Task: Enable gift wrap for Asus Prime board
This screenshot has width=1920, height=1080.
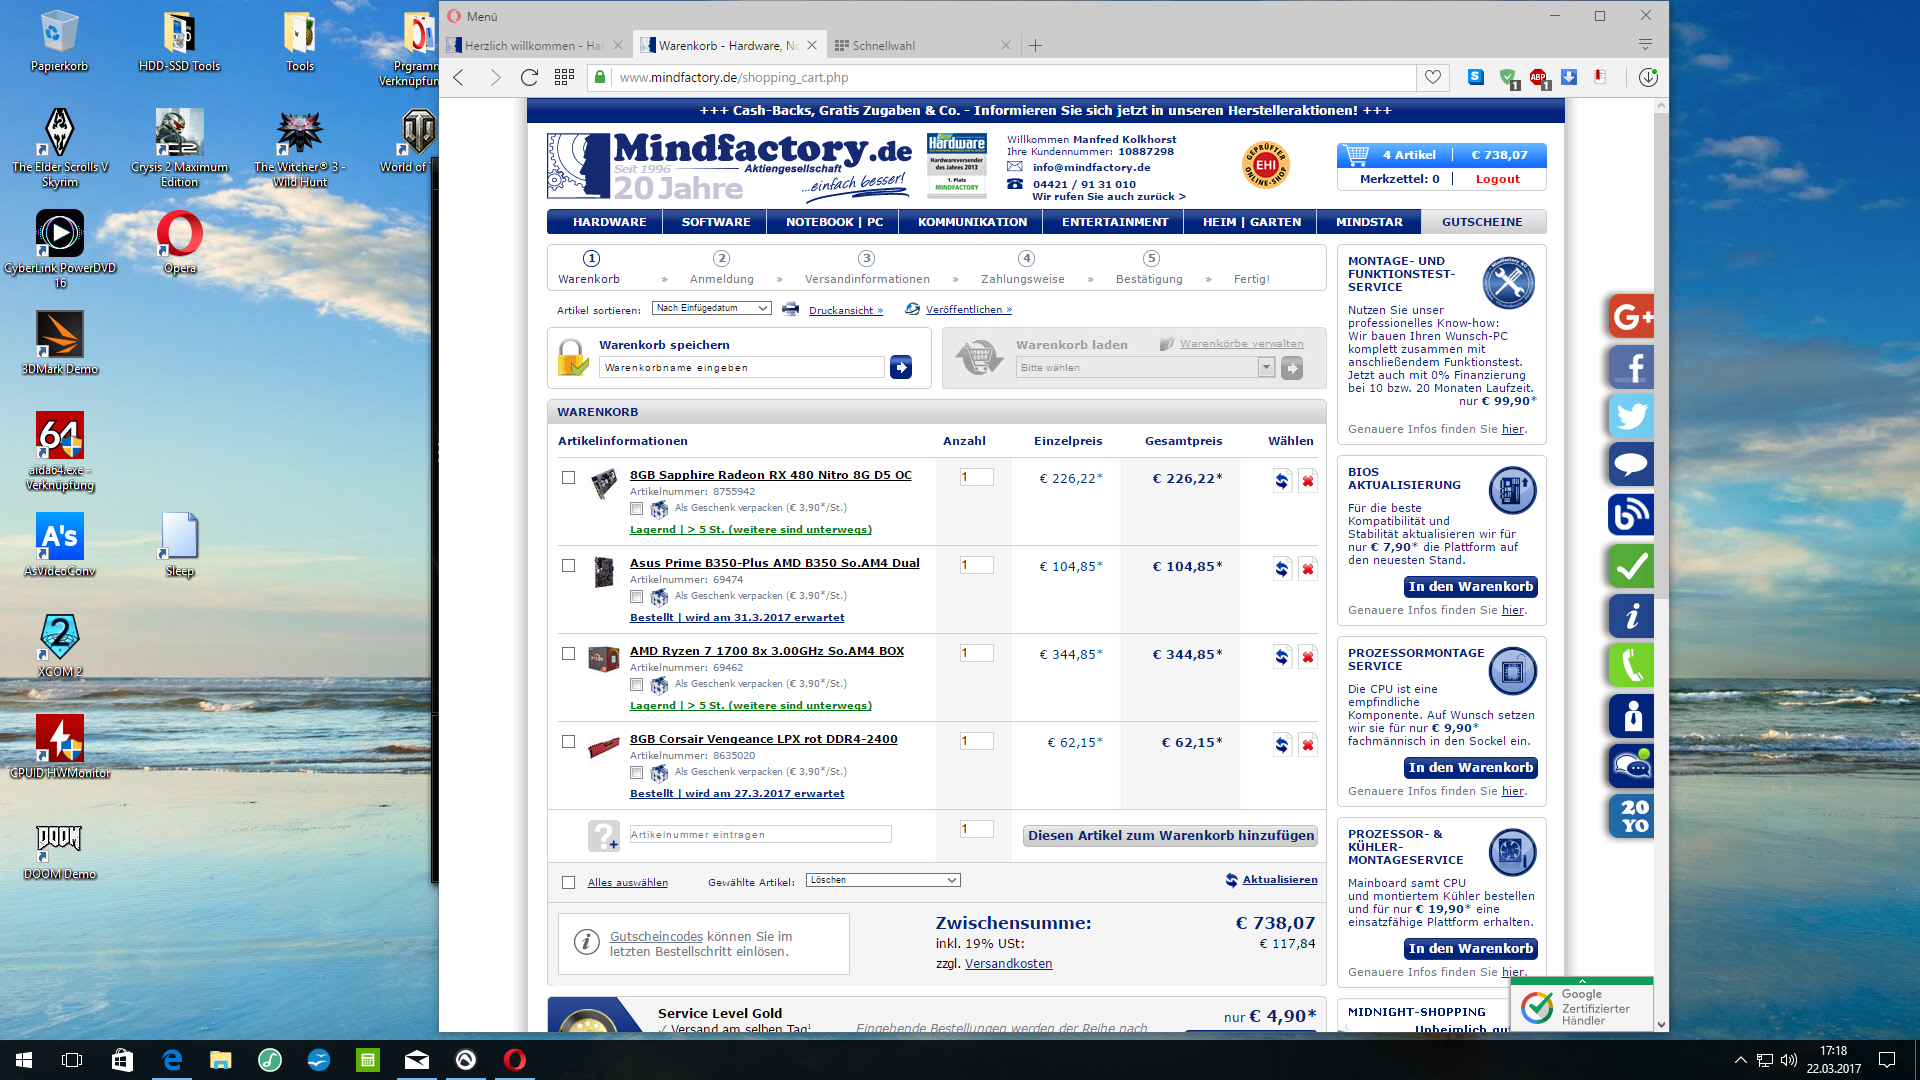Action: click(636, 596)
